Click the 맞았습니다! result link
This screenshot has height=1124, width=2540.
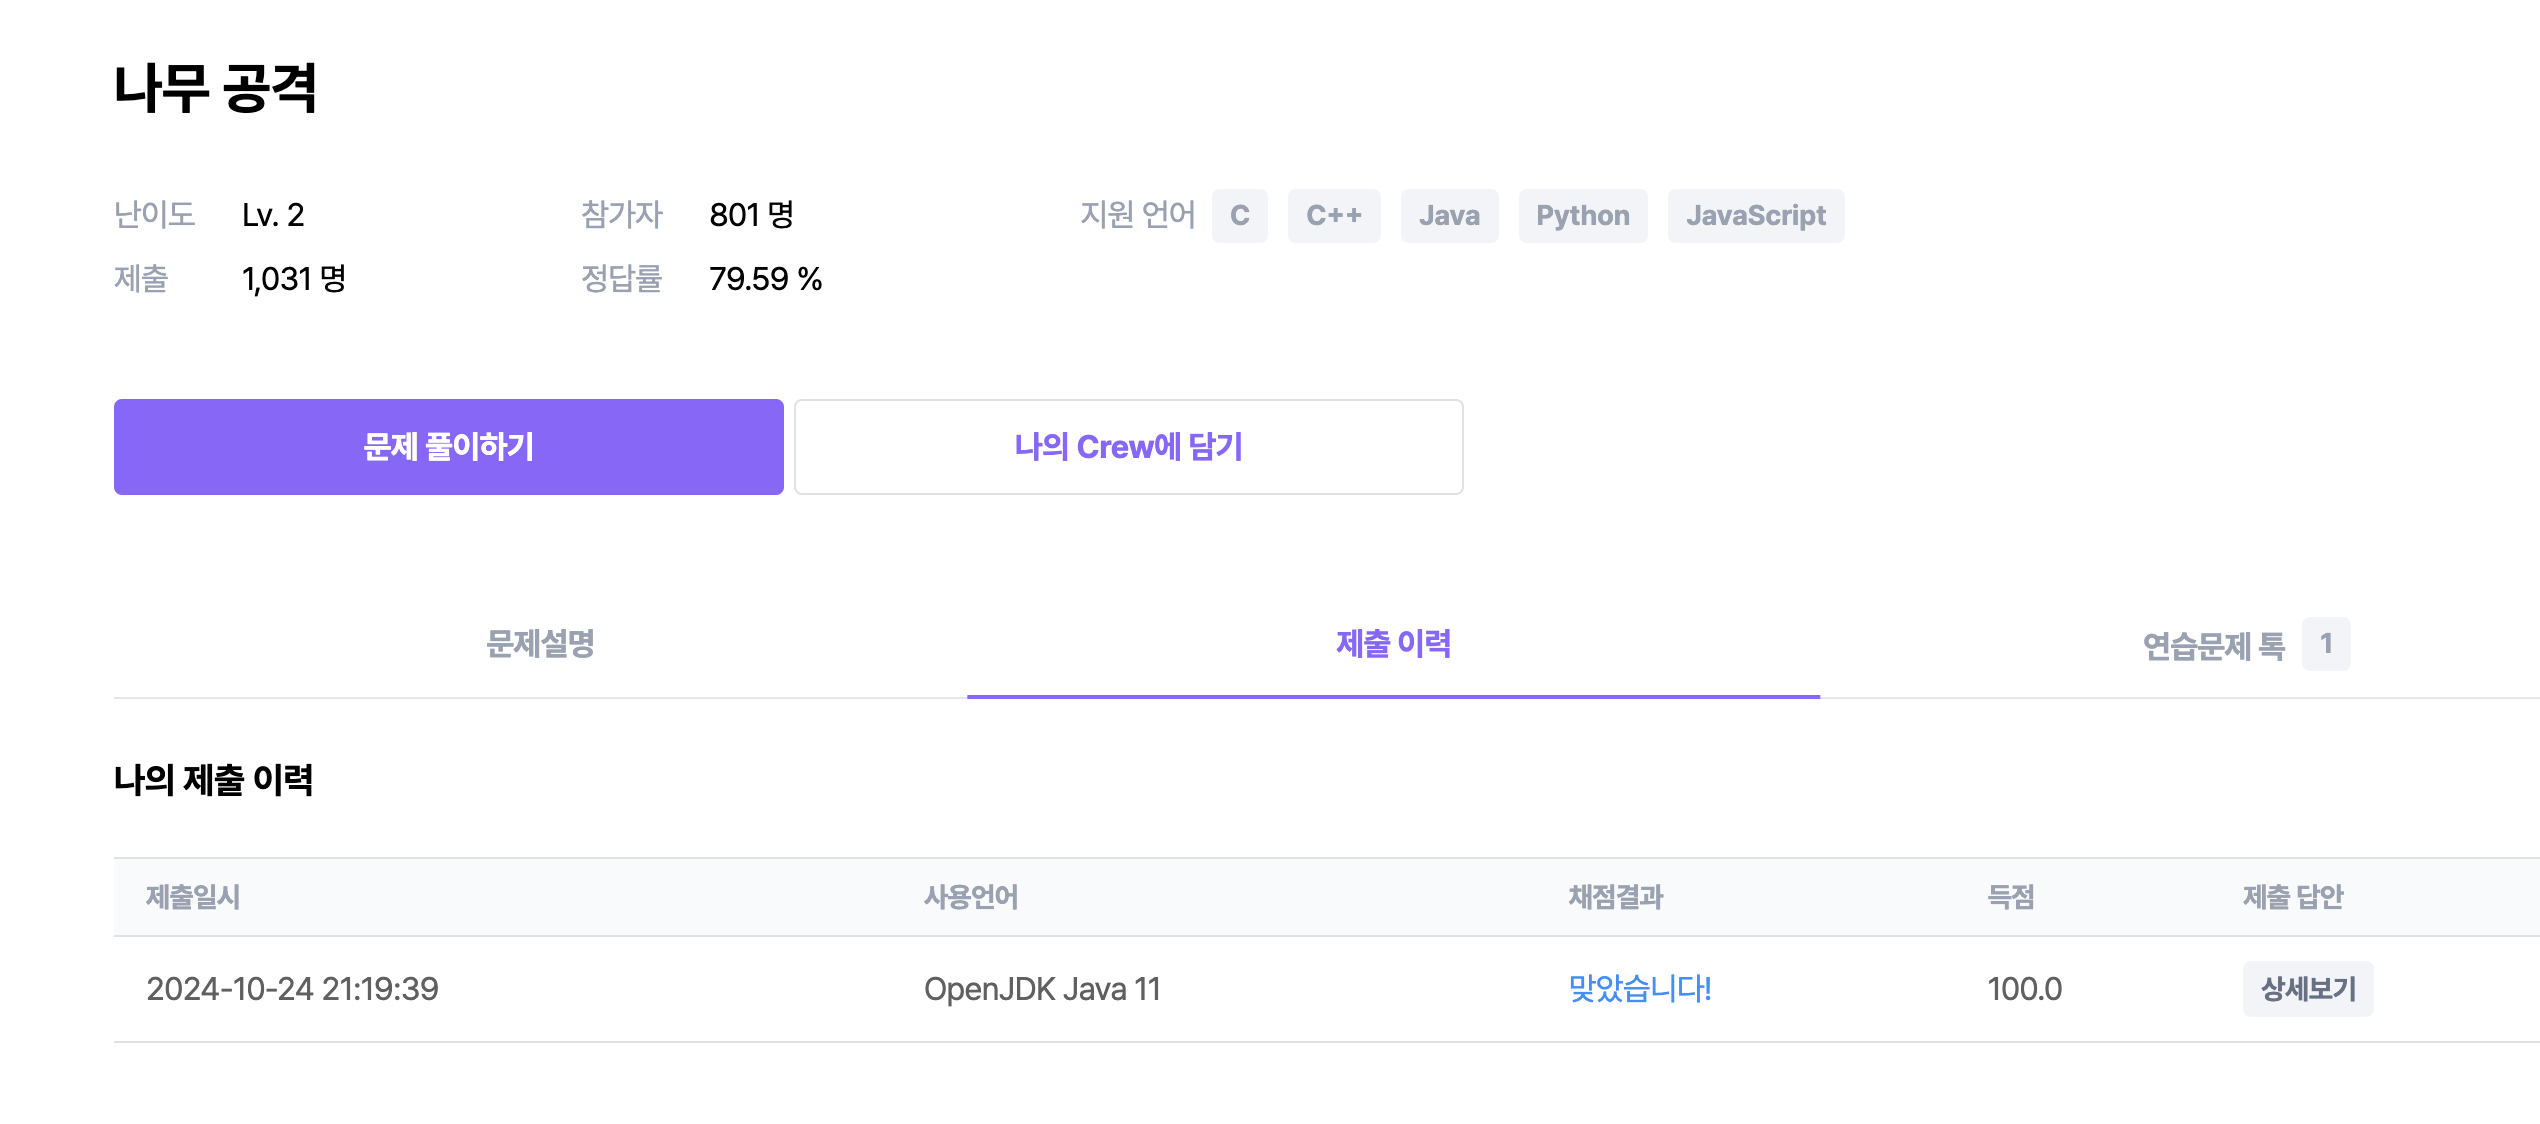(1639, 989)
